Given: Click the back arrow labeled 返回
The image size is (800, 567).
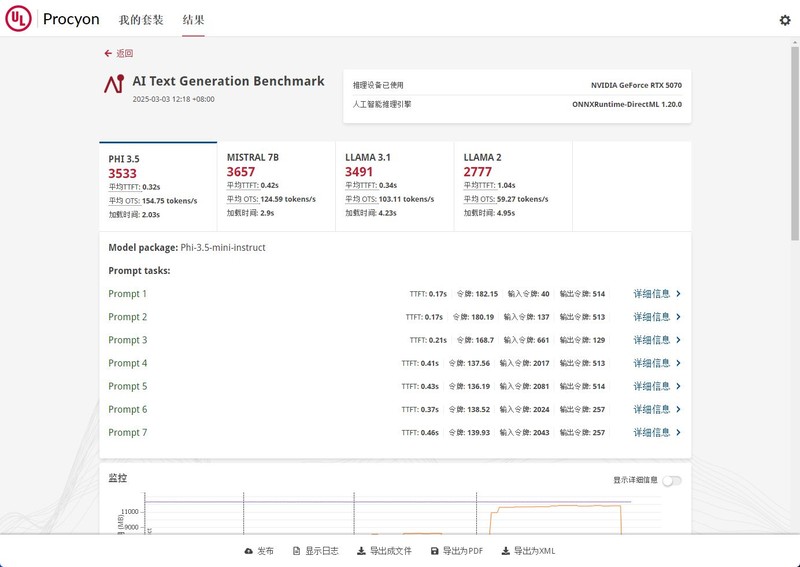Looking at the screenshot, I should click(118, 53).
